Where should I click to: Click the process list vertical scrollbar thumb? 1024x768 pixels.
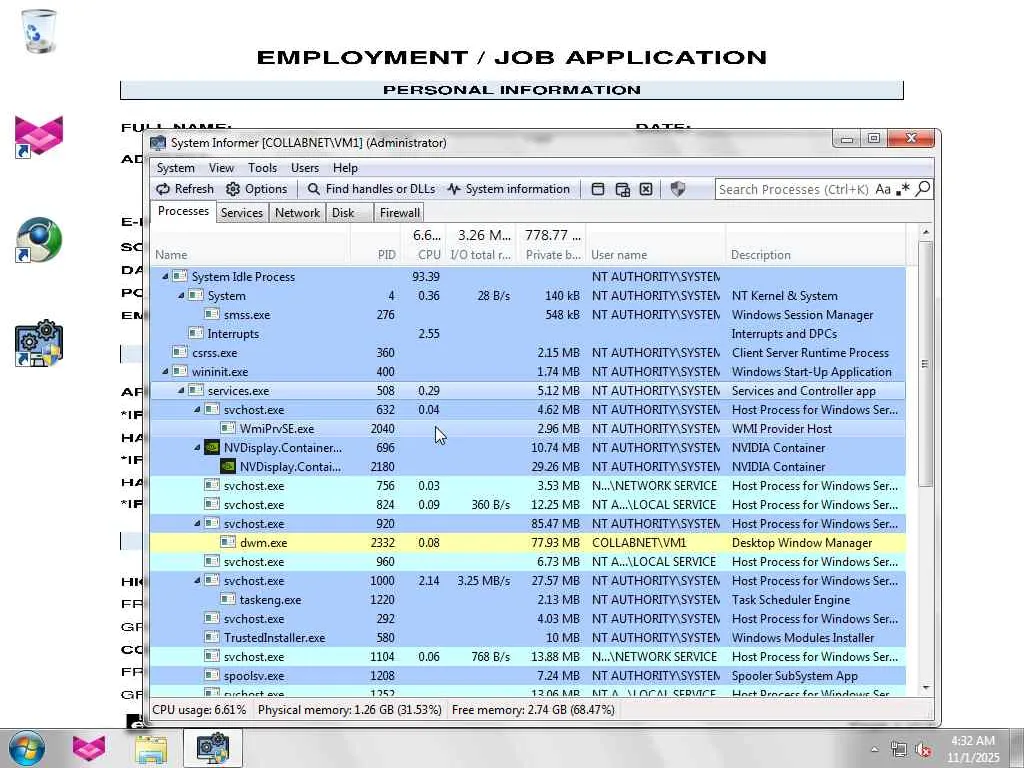tap(925, 363)
